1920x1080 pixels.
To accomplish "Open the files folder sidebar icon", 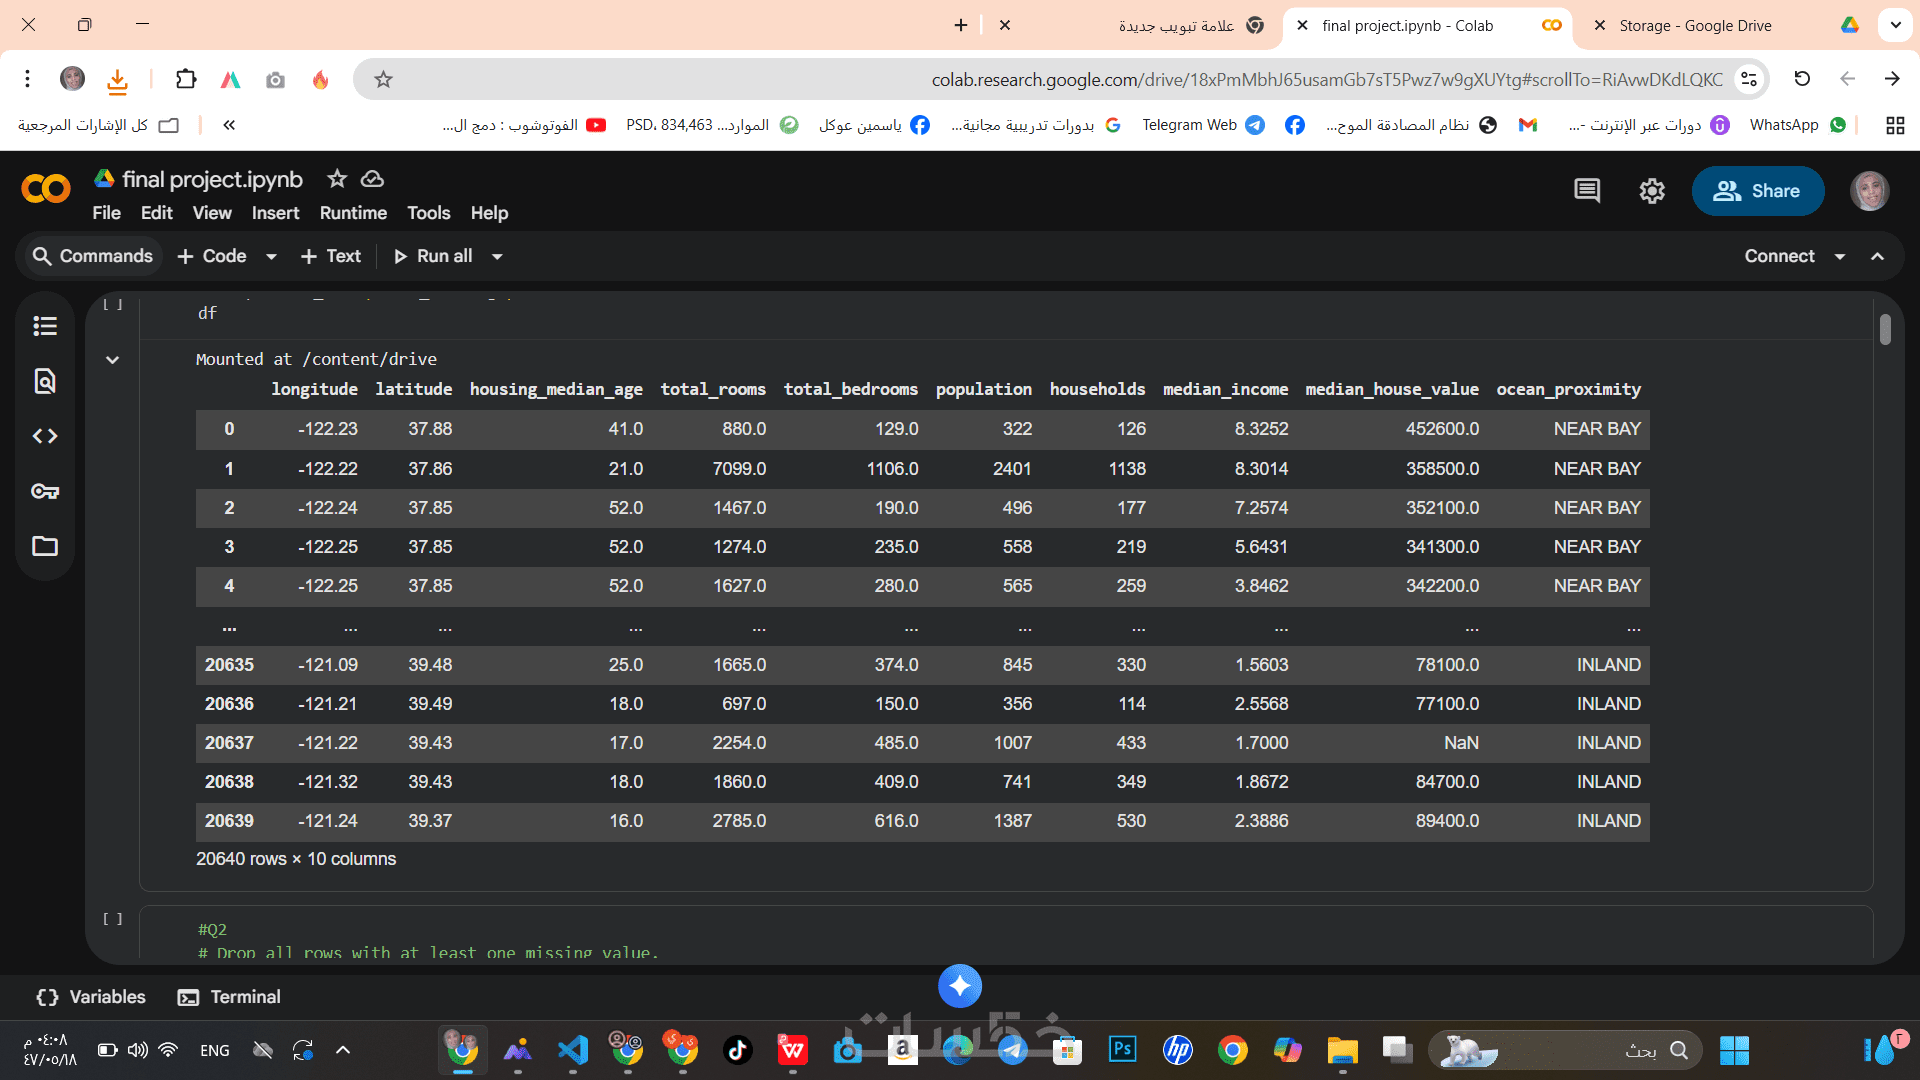I will [x=45, y=546].
